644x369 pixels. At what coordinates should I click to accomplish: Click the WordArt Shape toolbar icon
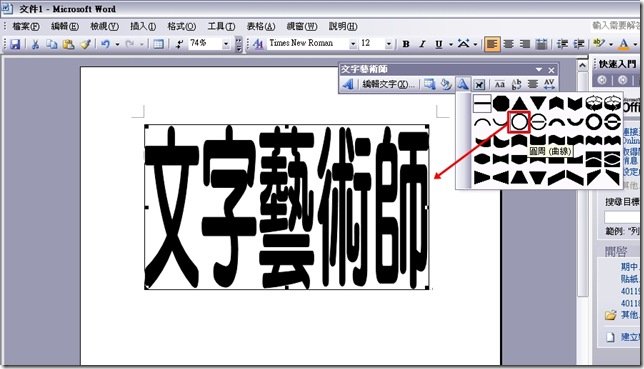click(463, 84)
